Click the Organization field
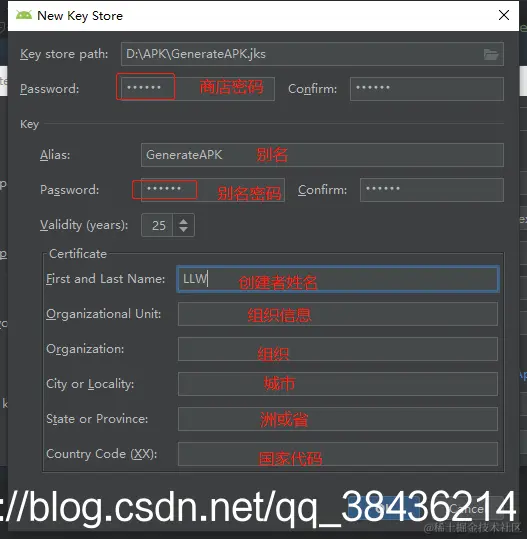This screenshot has width=527, height=539. [338, 349]
